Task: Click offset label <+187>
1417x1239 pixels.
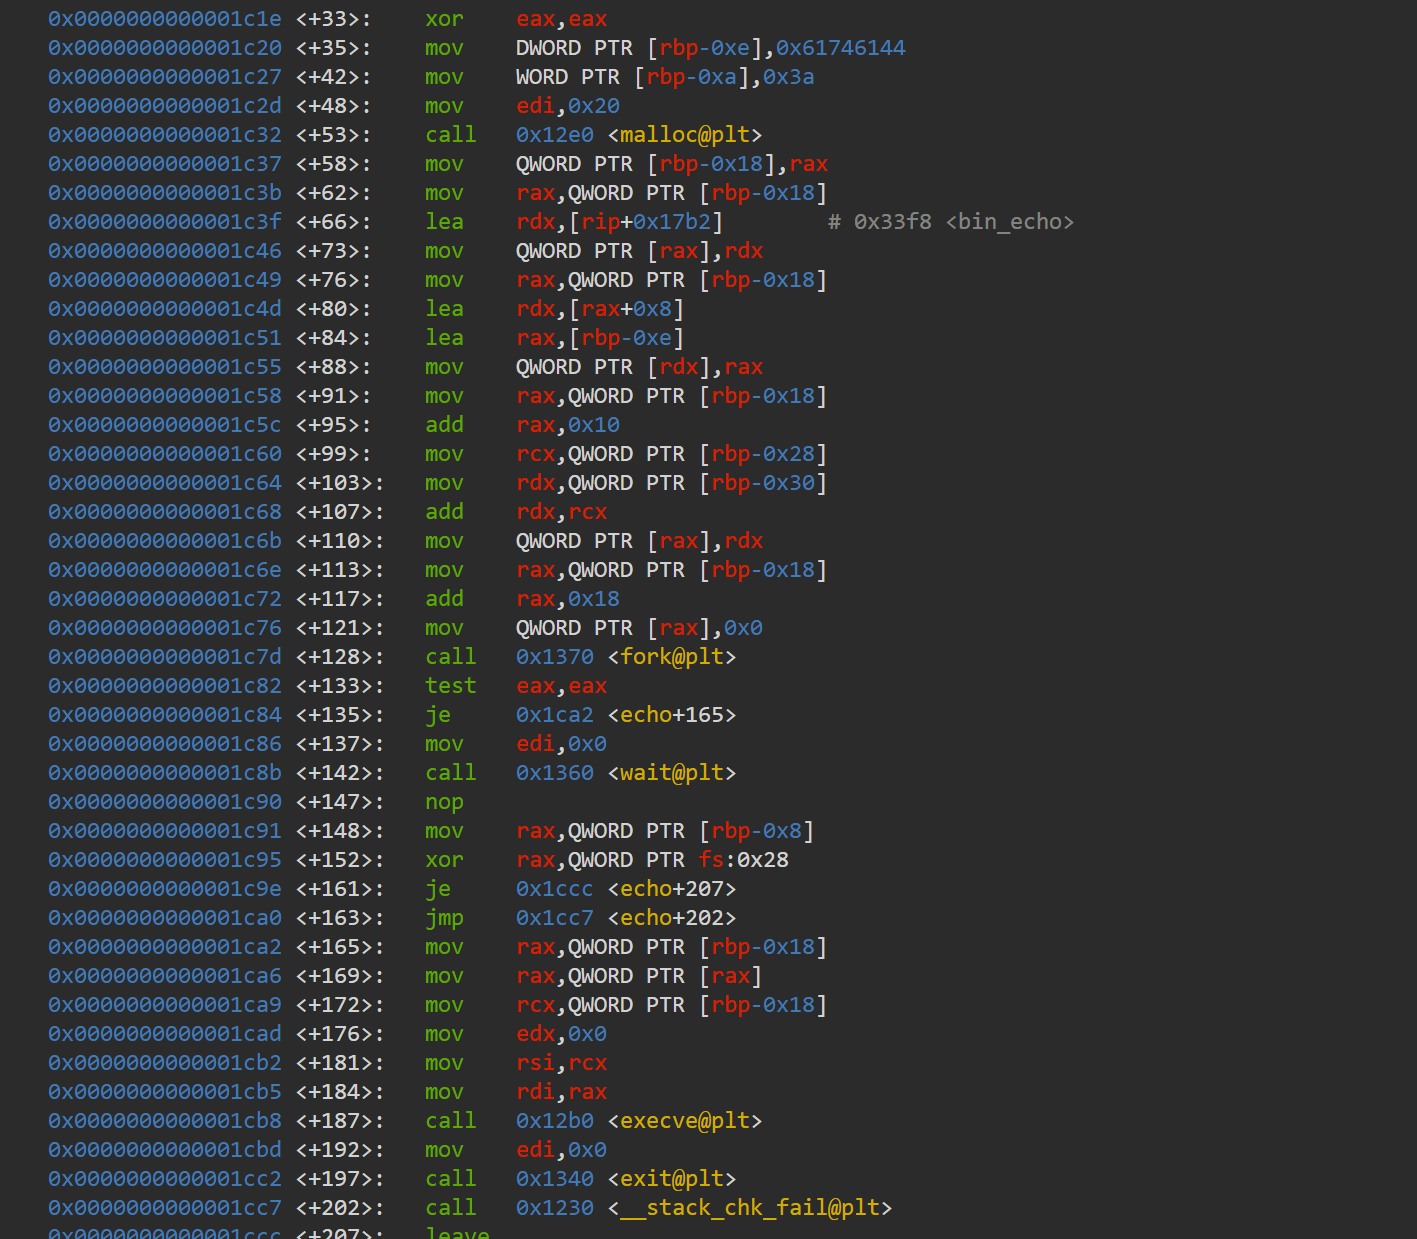Action: (x=340, y=1121)
